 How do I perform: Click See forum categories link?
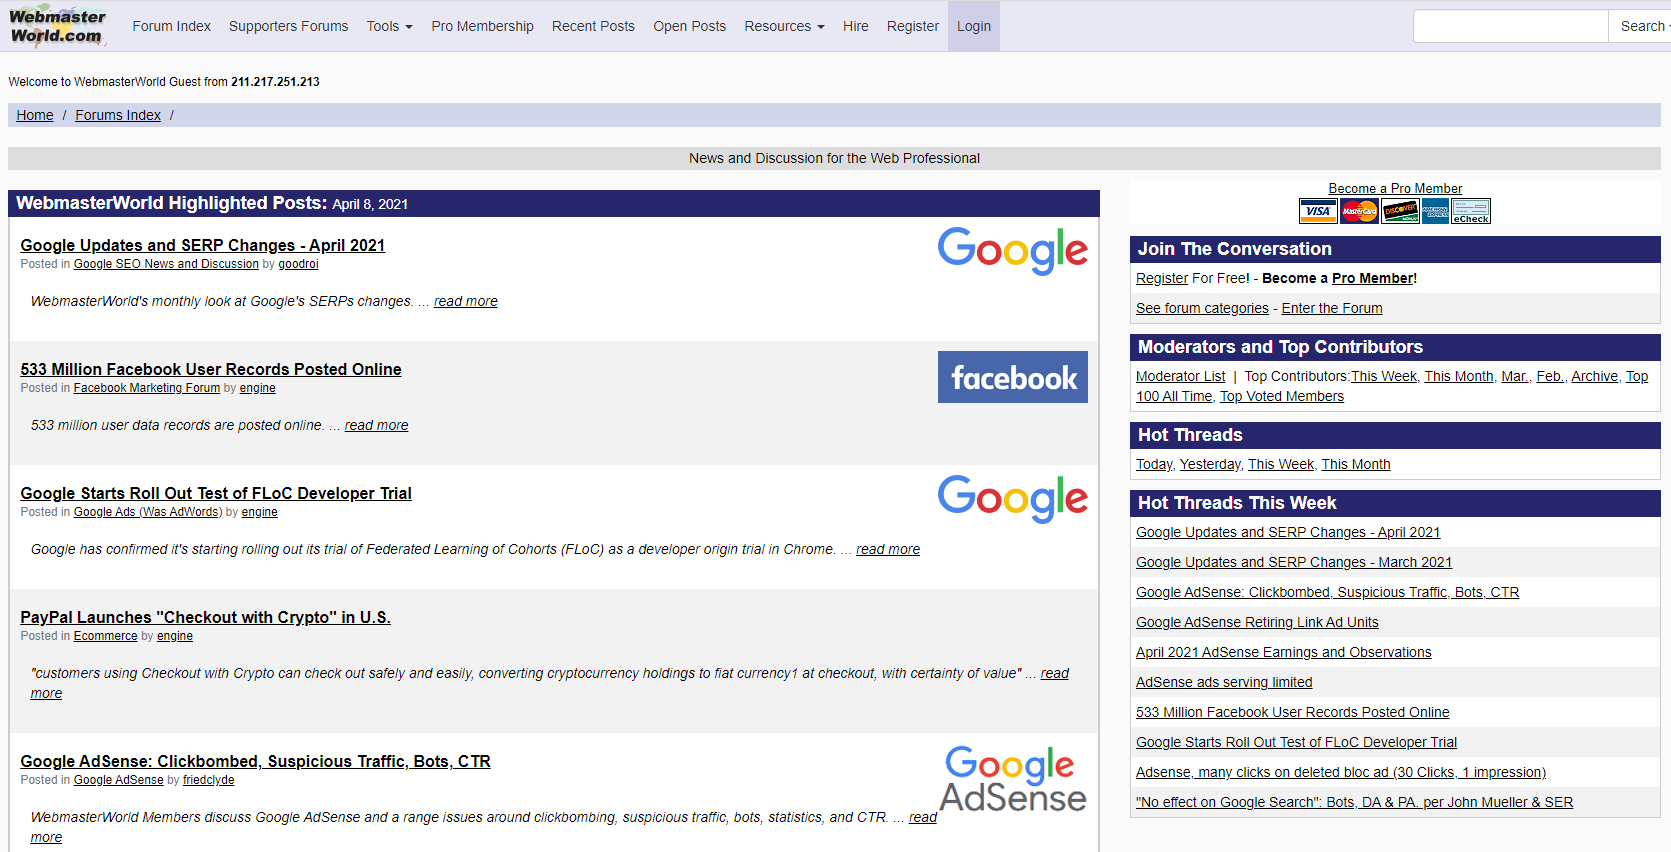(x=1202, y=308)
